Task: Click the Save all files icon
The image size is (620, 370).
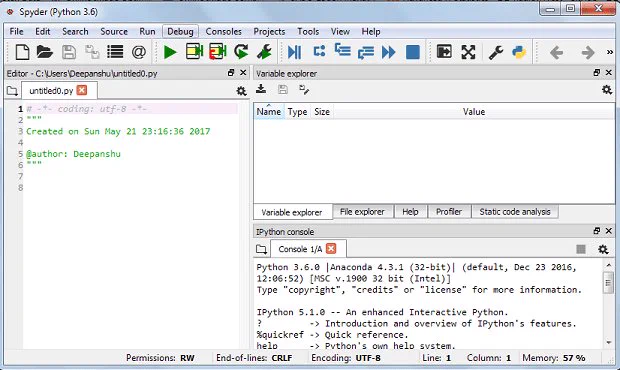Action: 92,52
